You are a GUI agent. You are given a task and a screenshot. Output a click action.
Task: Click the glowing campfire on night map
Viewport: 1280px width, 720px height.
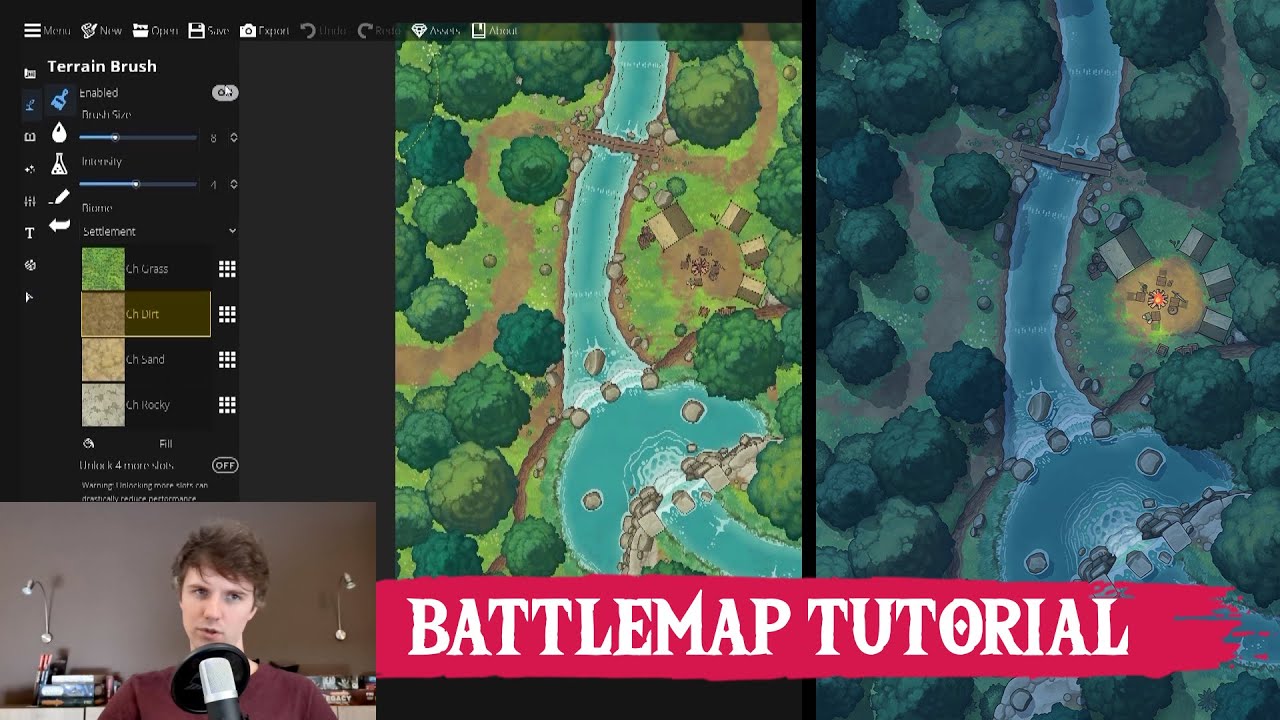(1158, 299)
